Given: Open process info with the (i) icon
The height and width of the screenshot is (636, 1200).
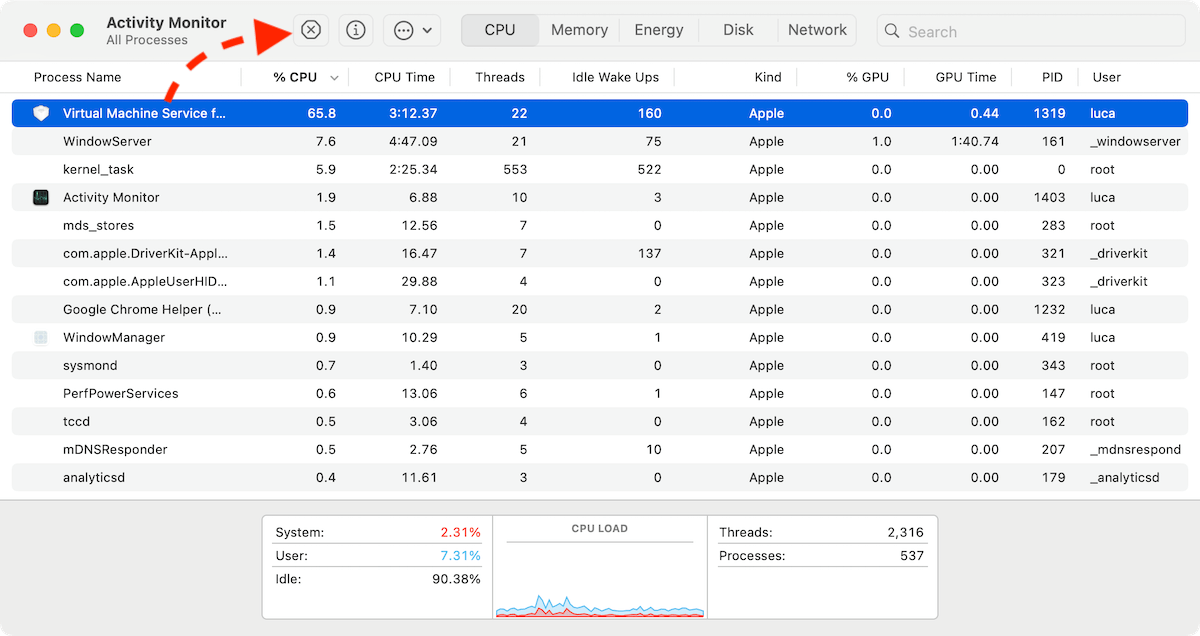Looking at the screenshot, I should tap(355, 30).
